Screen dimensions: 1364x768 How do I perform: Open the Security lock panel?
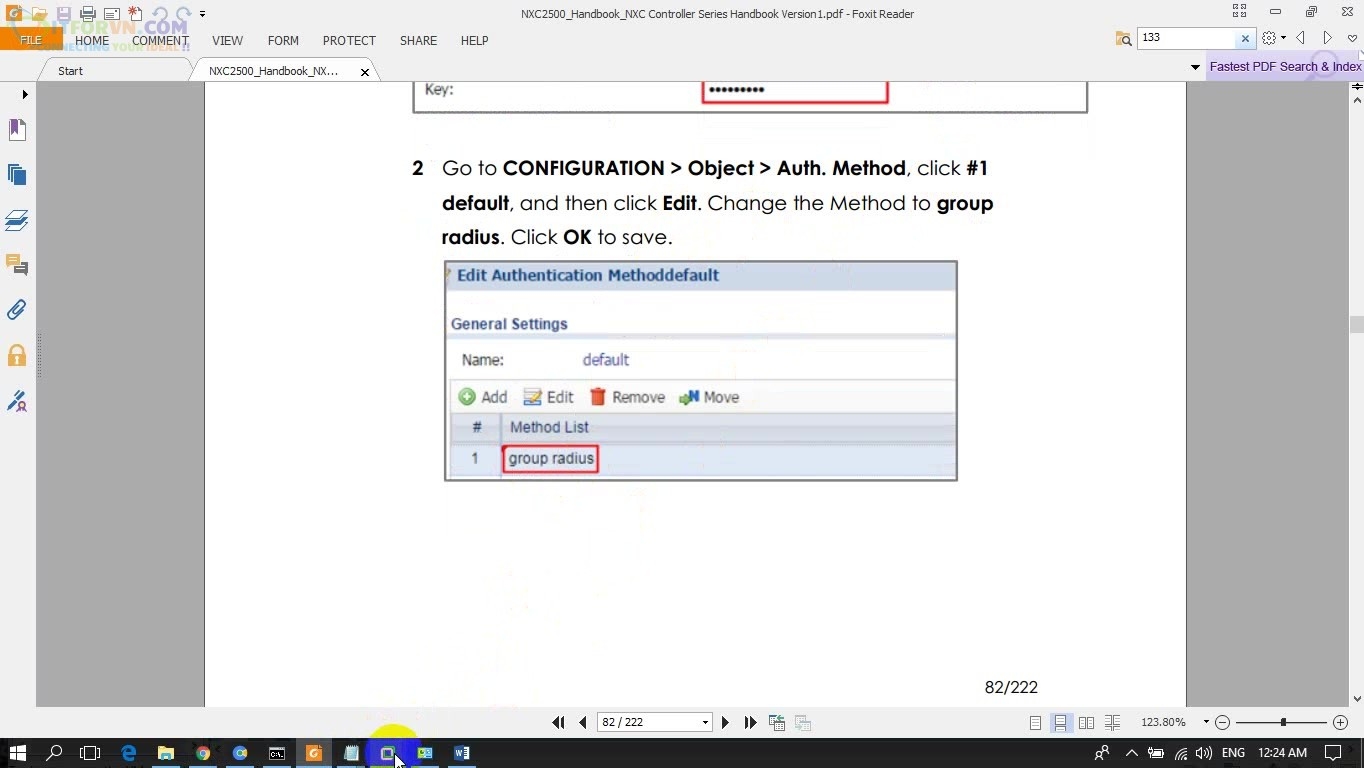17,356
